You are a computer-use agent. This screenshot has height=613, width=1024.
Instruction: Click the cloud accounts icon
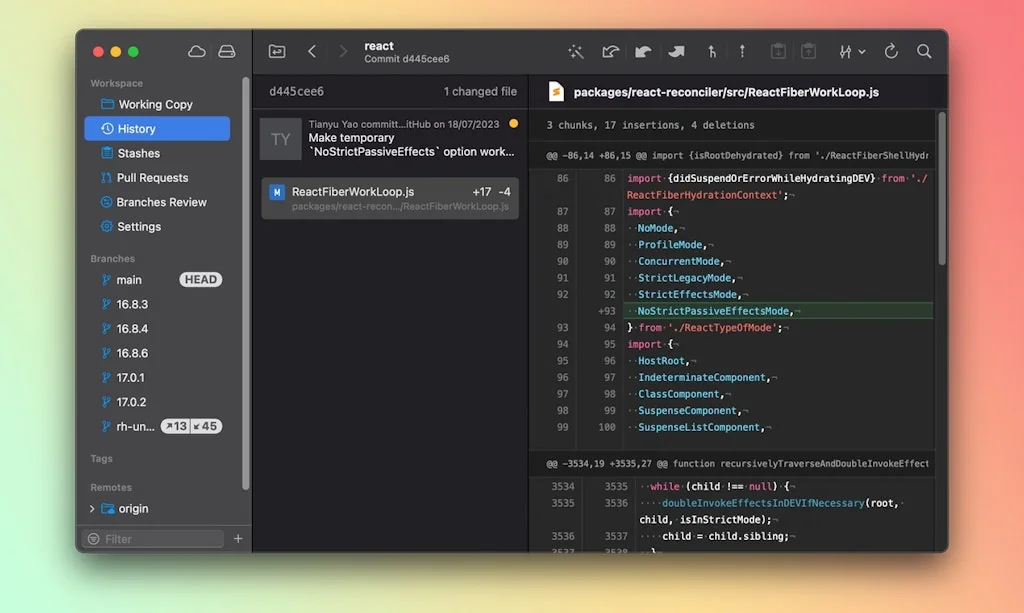tap(196, 50)
